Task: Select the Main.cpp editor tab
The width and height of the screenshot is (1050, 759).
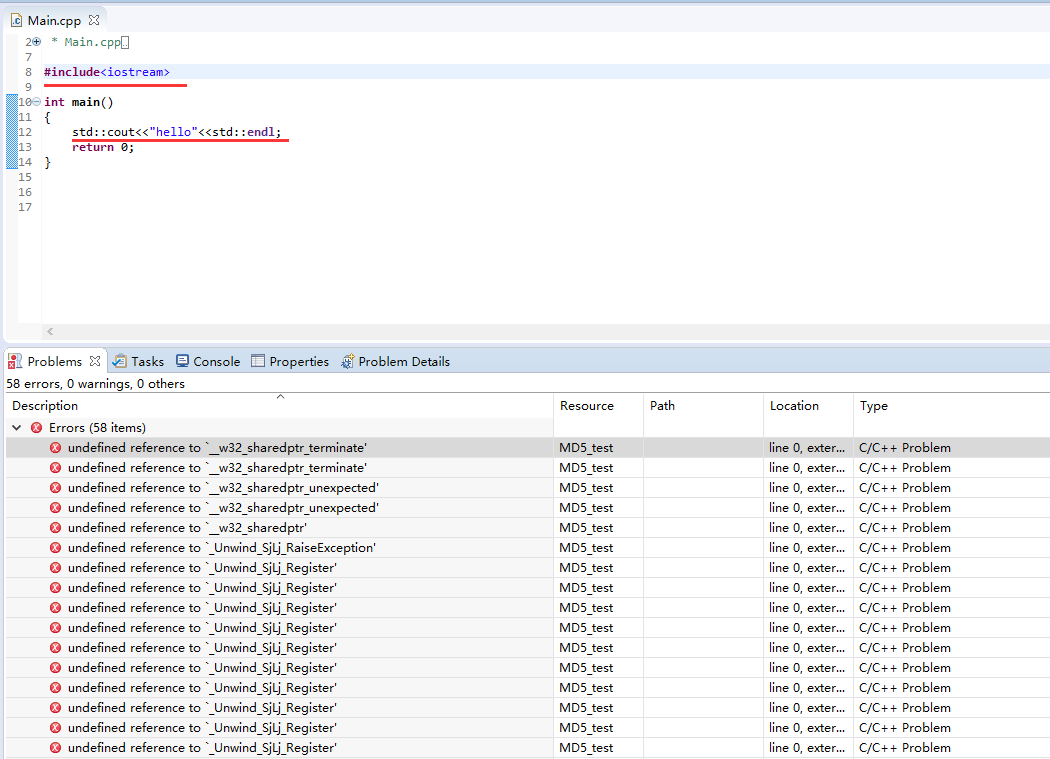Action: pyautogui.click(x=54, y=20)
